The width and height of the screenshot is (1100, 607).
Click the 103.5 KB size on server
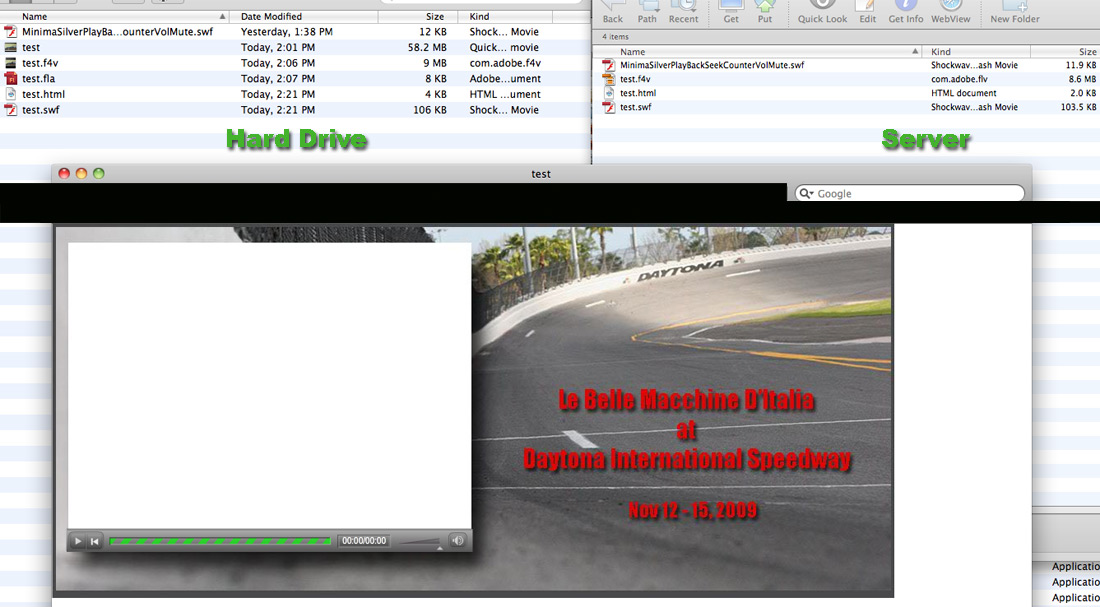click(x=1080, y=107)
